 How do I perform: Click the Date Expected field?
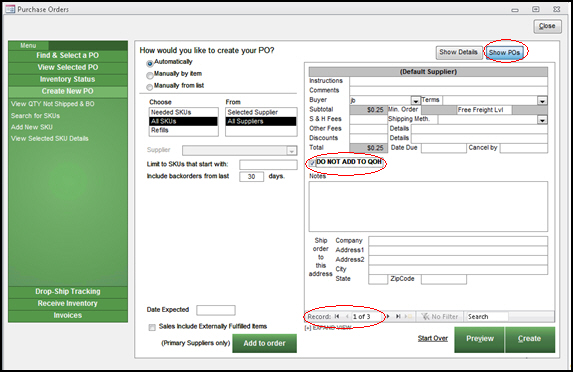pos(216,310)
